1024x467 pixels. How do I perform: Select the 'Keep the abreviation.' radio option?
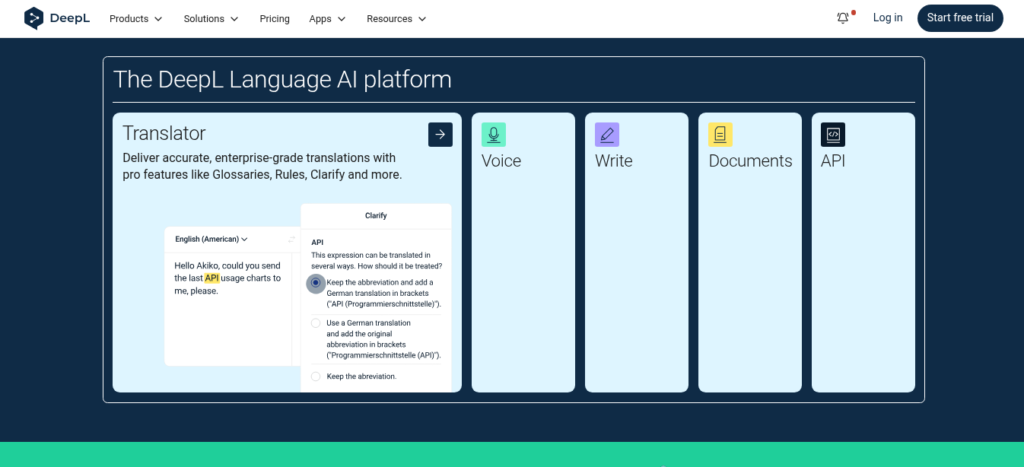coord(316,376)
